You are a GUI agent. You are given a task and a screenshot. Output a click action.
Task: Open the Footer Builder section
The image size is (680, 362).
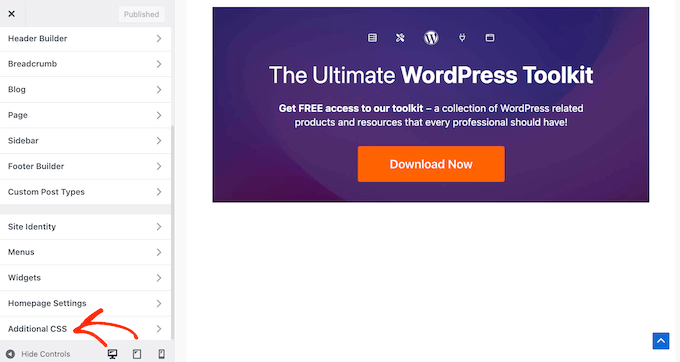click(85, 166)
